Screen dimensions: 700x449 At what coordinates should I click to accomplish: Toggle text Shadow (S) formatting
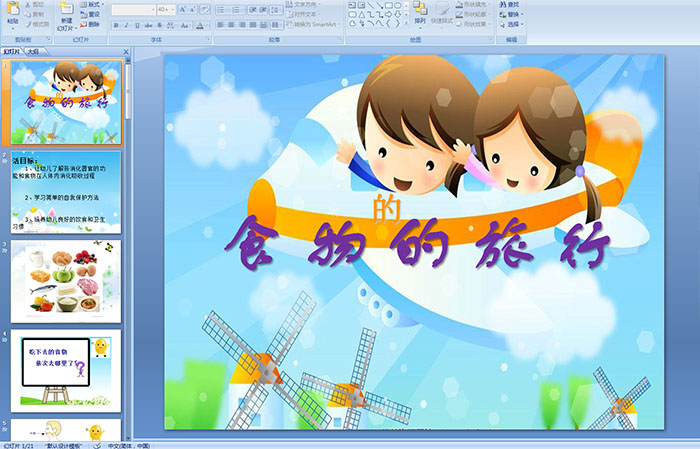click(159, 25)
